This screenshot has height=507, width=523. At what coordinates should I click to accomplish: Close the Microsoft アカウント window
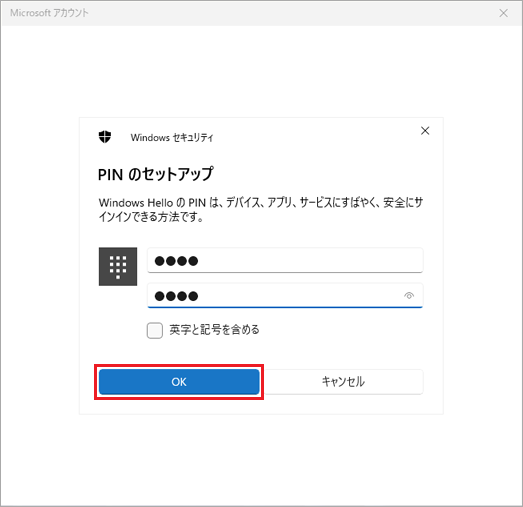coord(503,13)
